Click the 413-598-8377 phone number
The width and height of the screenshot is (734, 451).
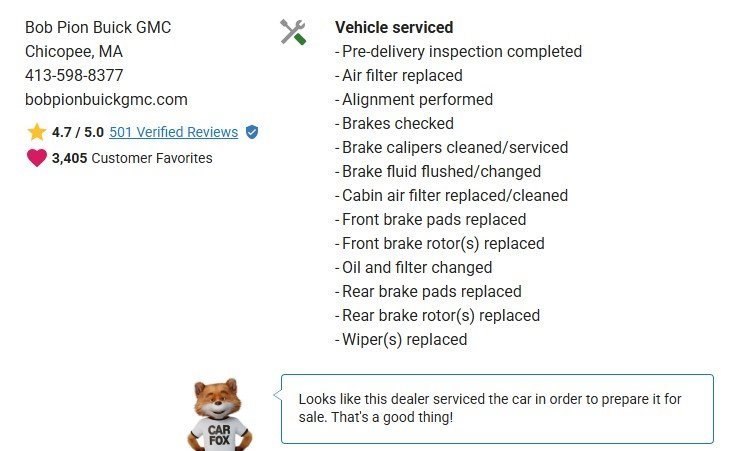pos(74,75)
